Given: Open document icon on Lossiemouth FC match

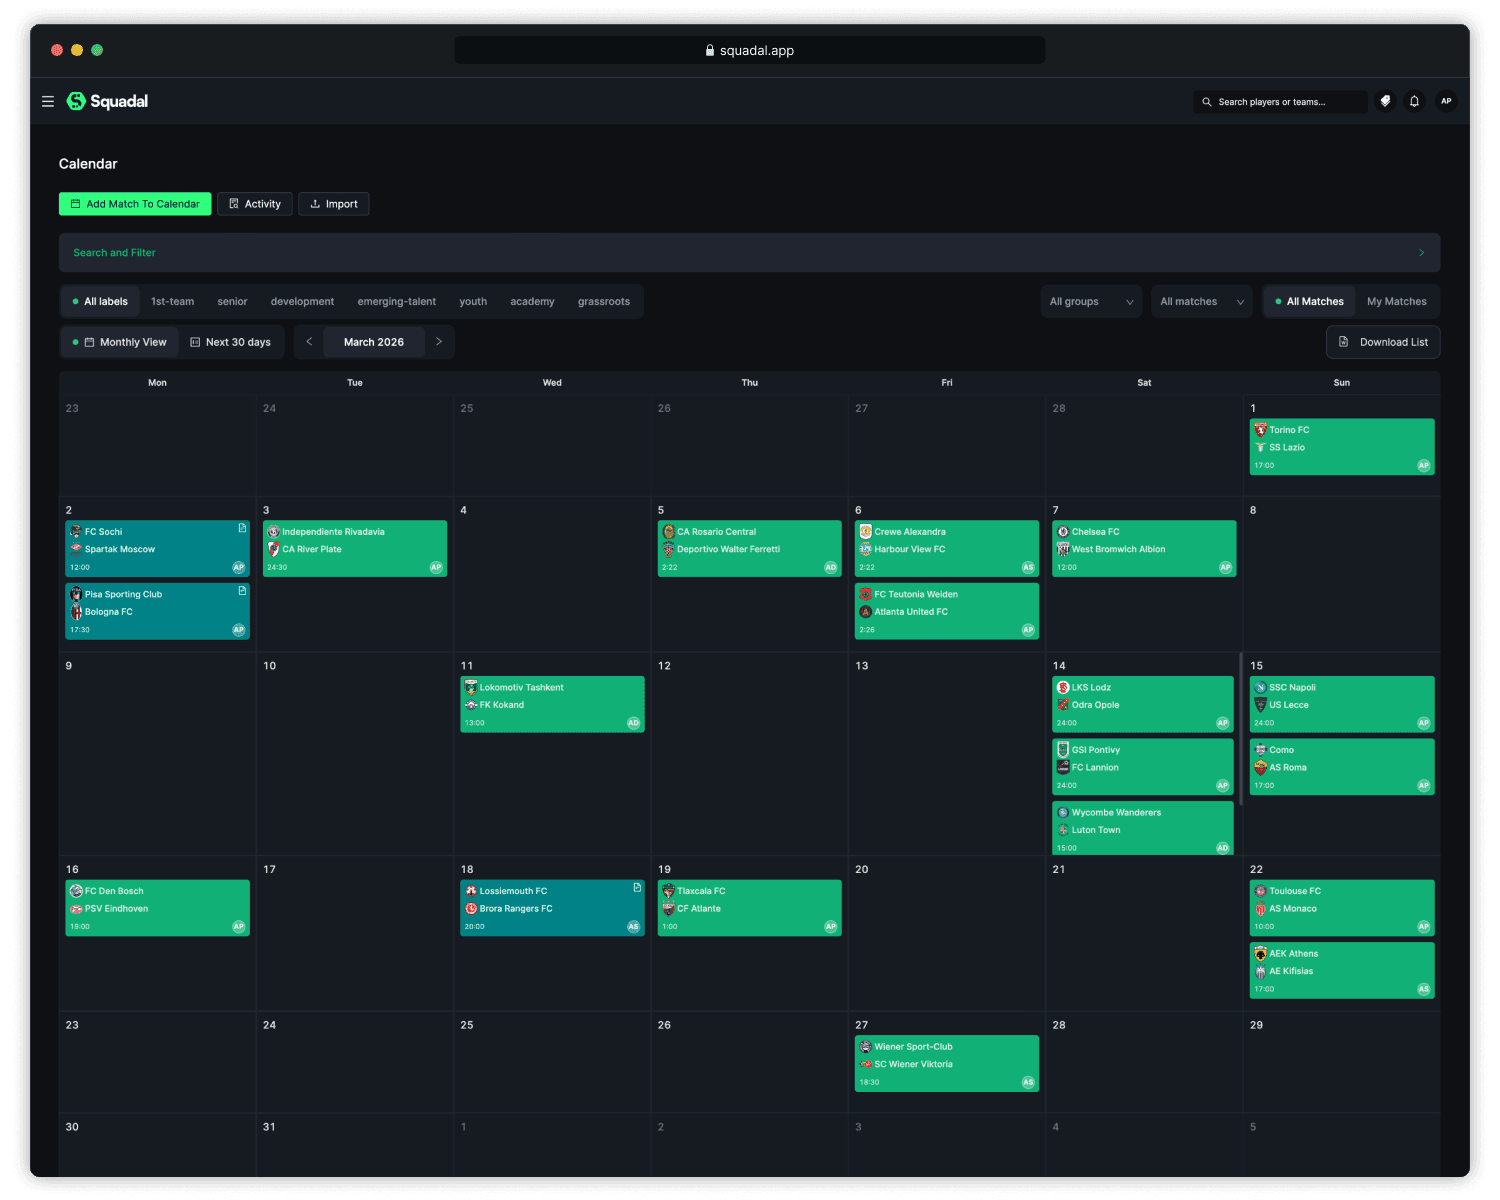Looking at the screenshot, I should pos(637,887).
